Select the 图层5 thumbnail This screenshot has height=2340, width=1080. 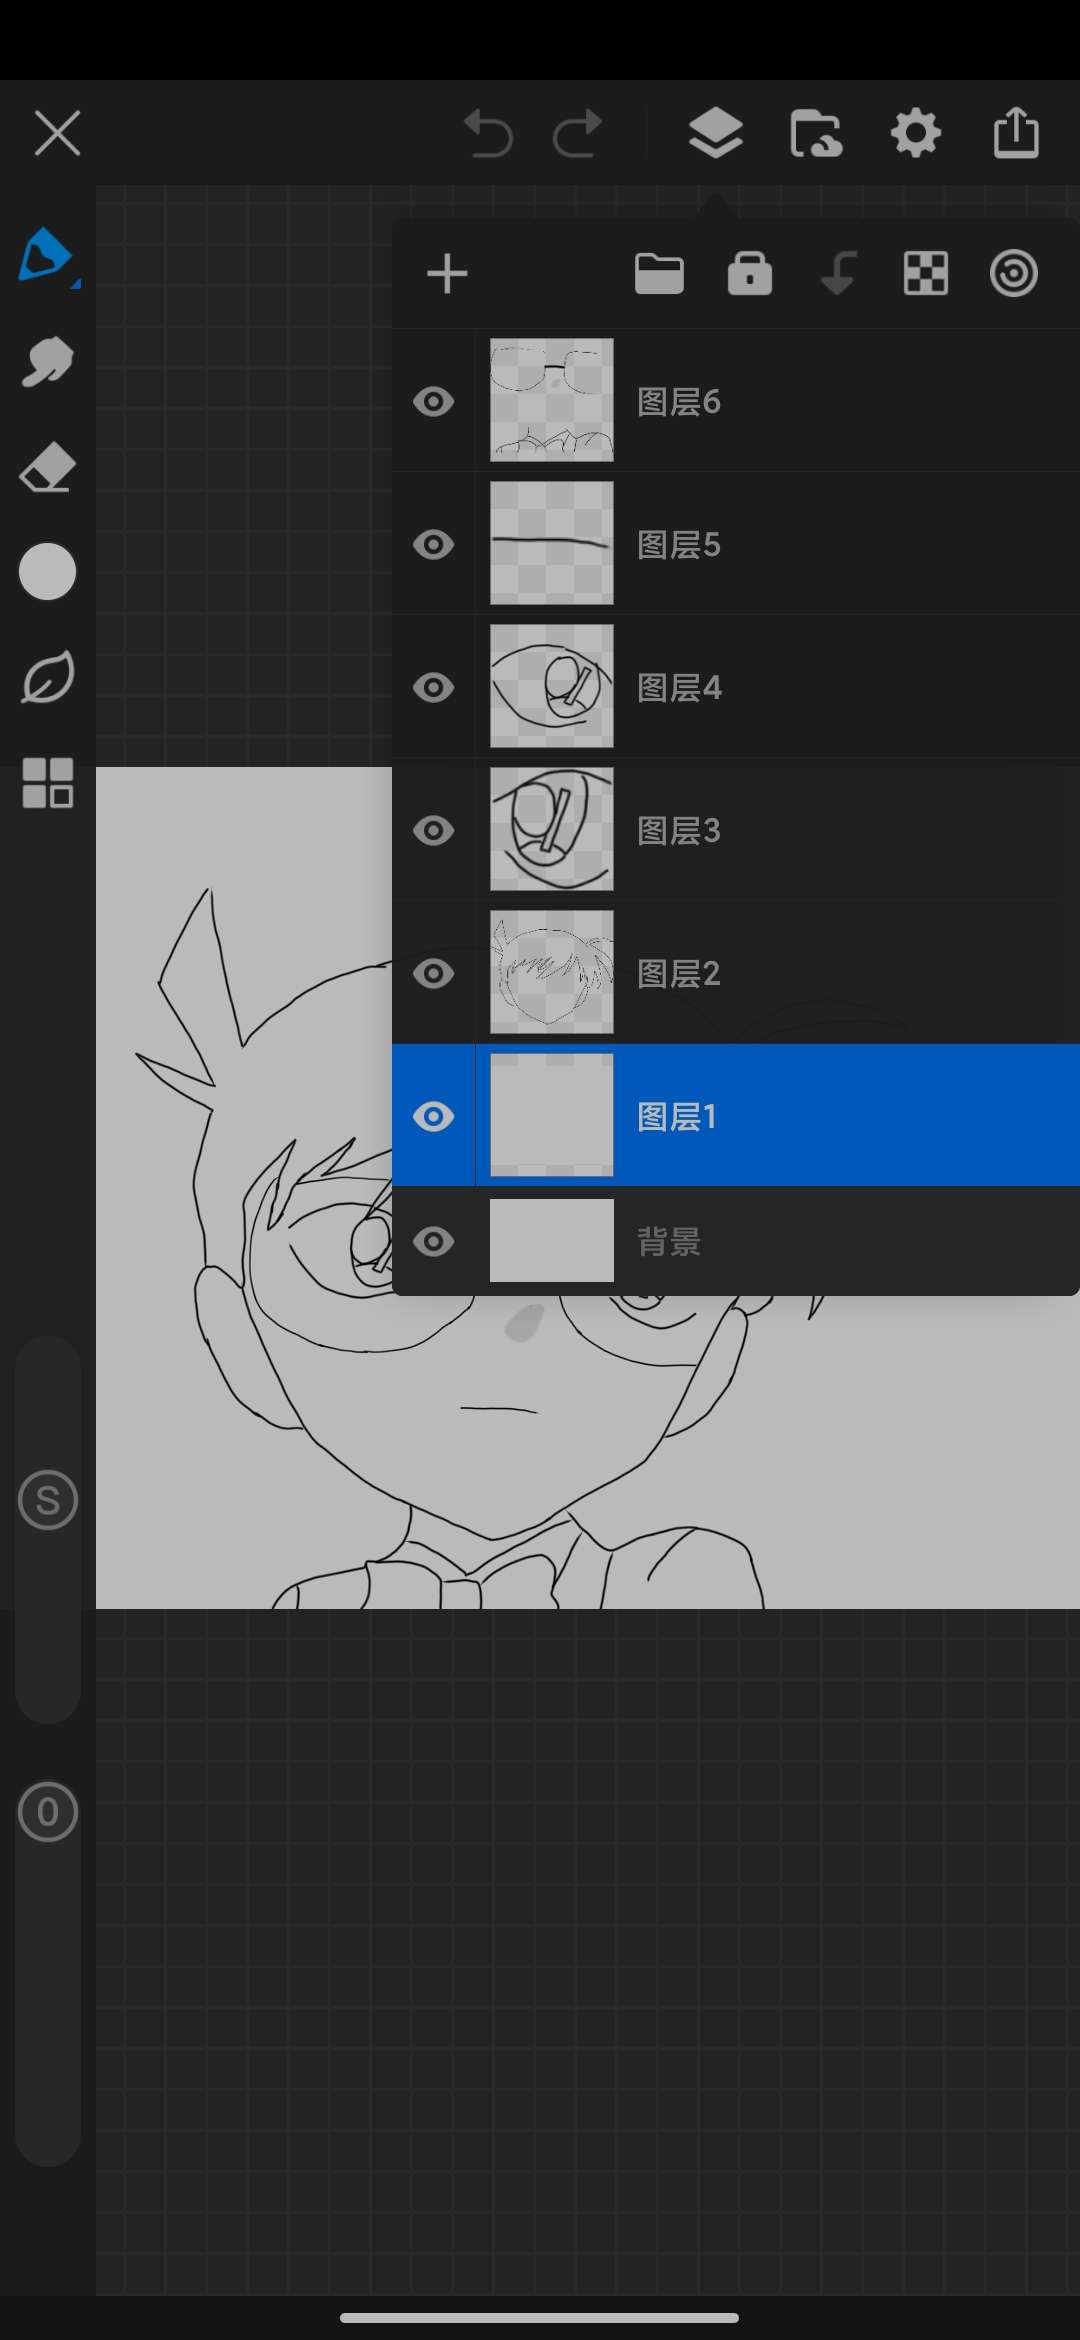pyautogui.click(x=552, y=543)
